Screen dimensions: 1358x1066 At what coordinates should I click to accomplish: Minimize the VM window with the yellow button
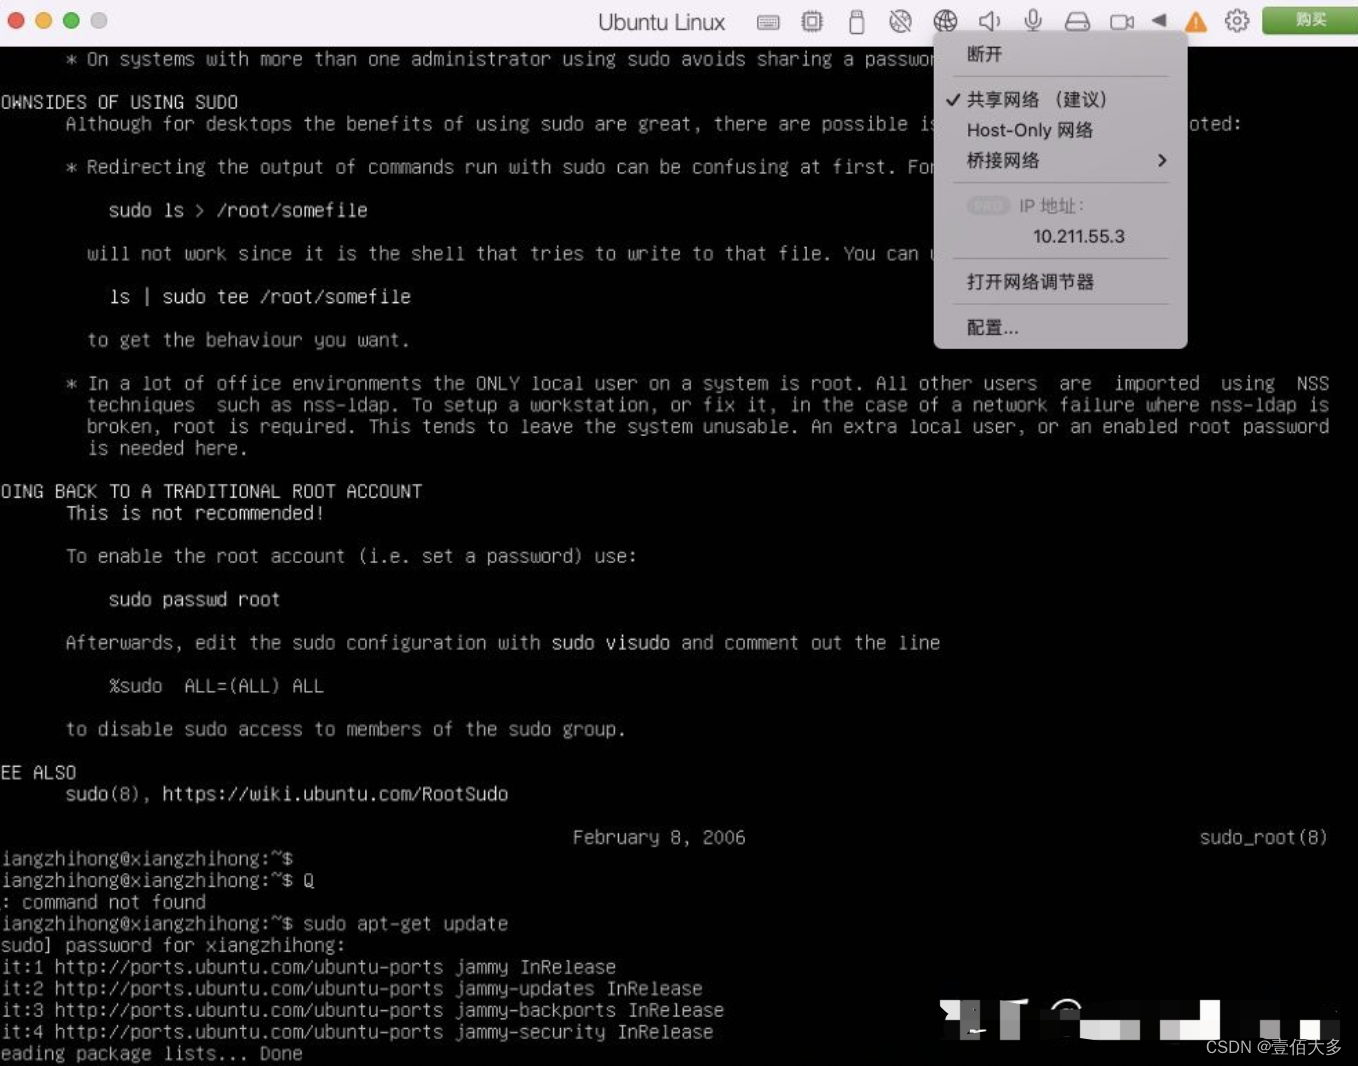tap(43, 20)
